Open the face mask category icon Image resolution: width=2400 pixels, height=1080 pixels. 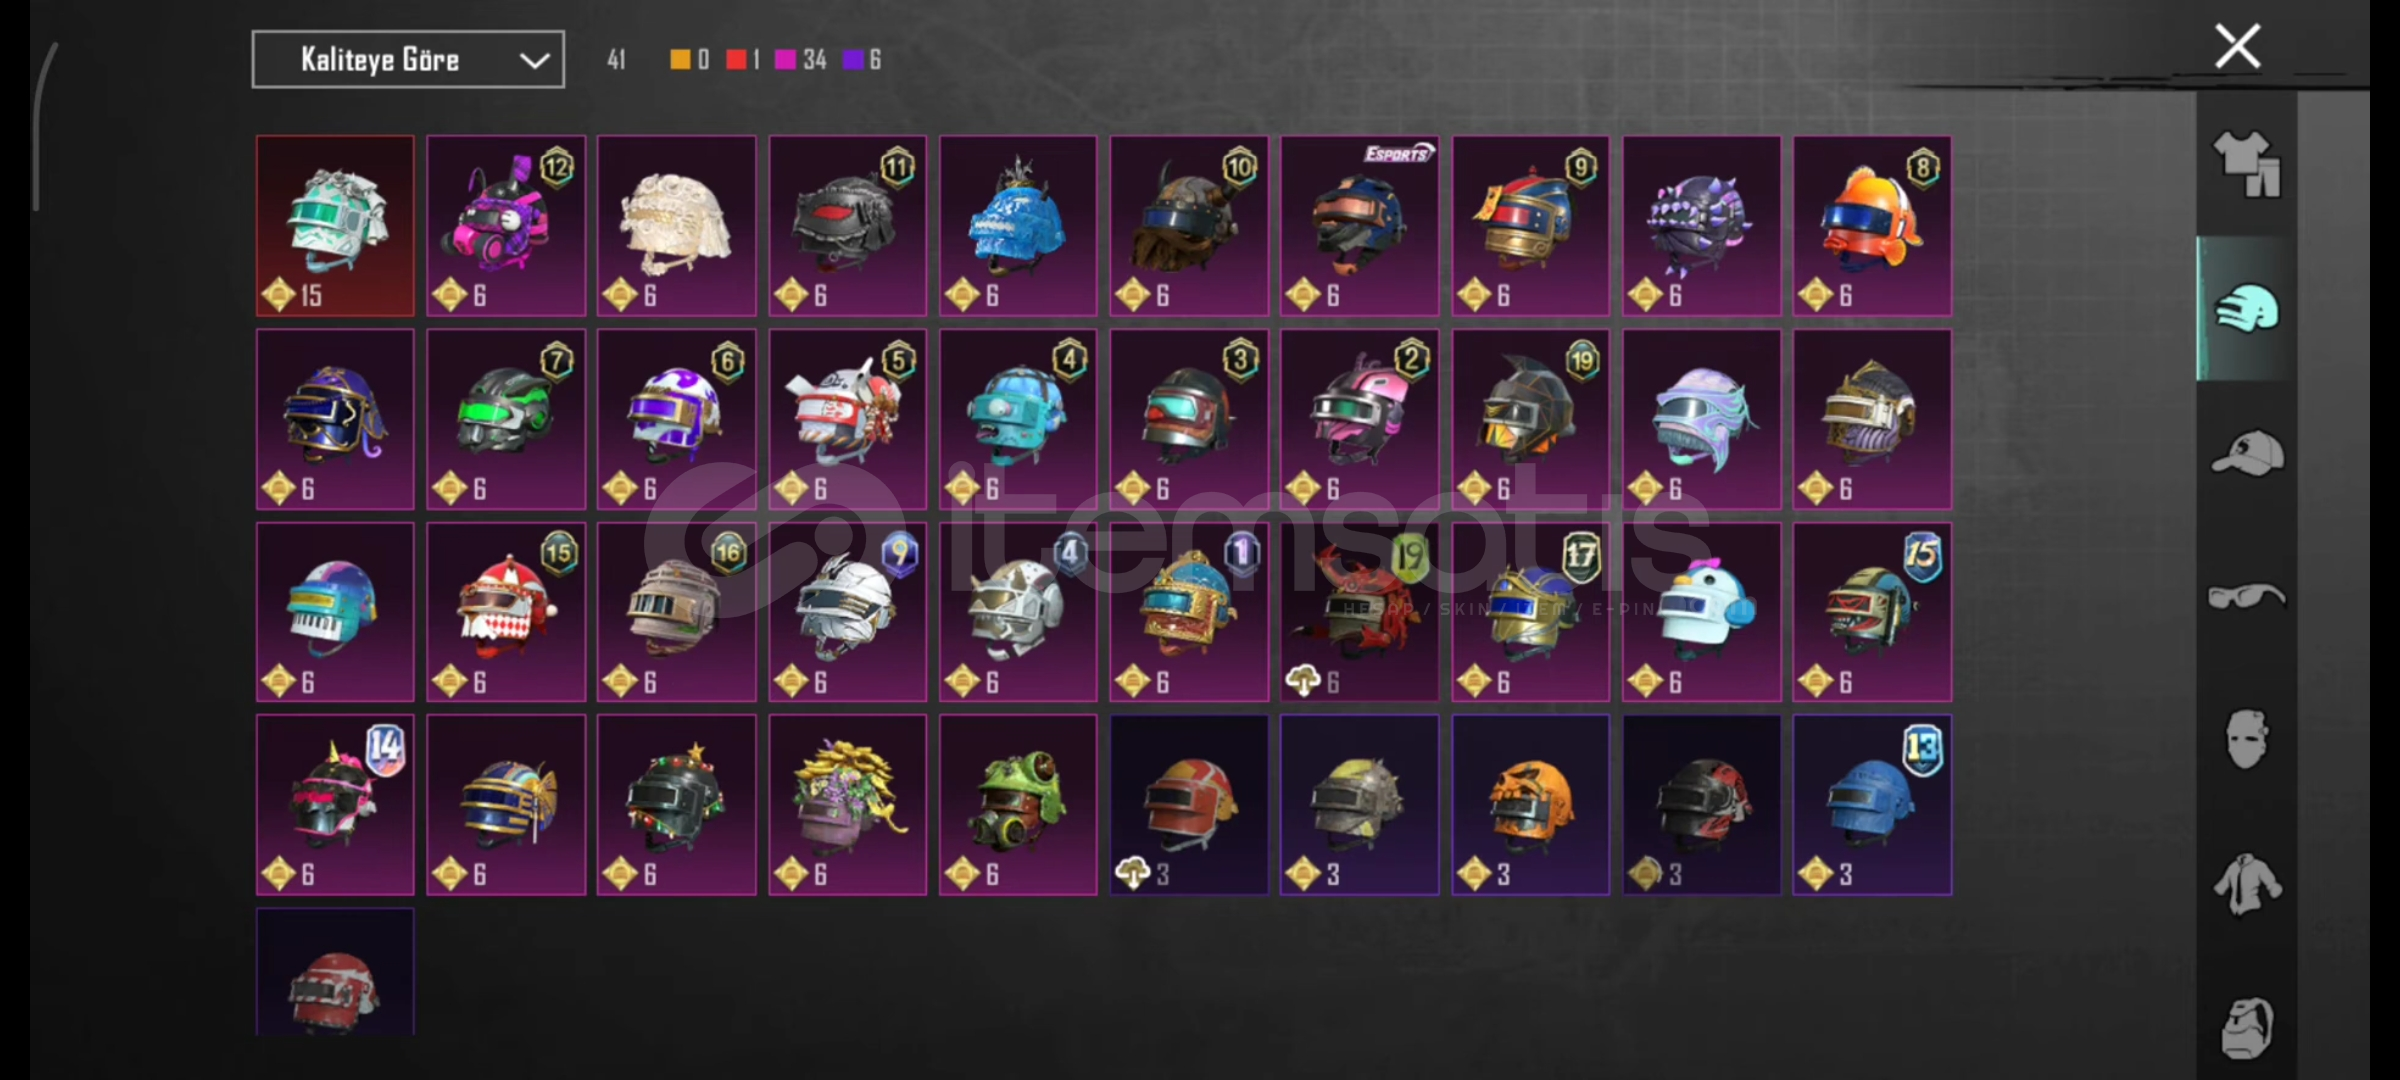click(2246, 739)
